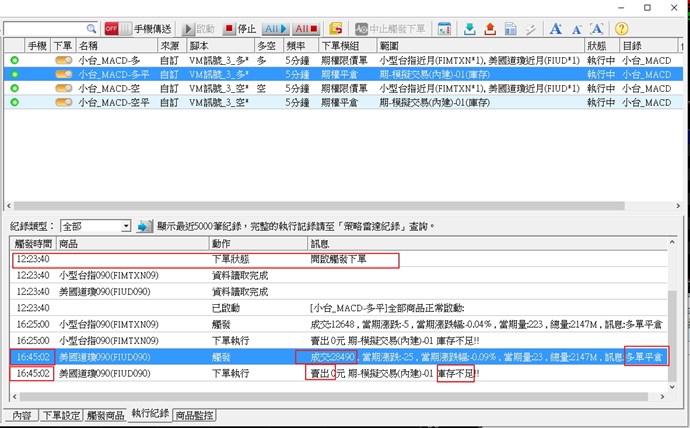Switch to the 下單設定 tab
The height and width of the screenshot is (428, 690).
(62, 415)
